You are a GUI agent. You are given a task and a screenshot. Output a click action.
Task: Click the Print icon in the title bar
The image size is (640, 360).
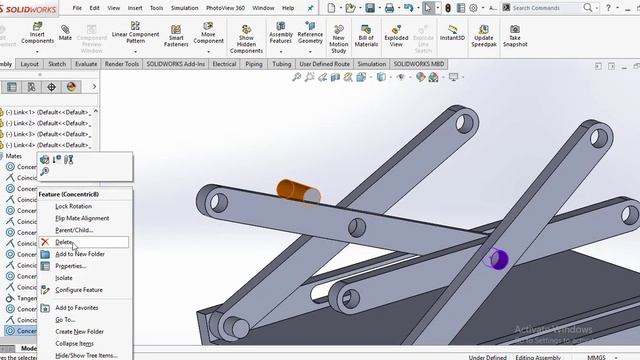click(389, 8)
